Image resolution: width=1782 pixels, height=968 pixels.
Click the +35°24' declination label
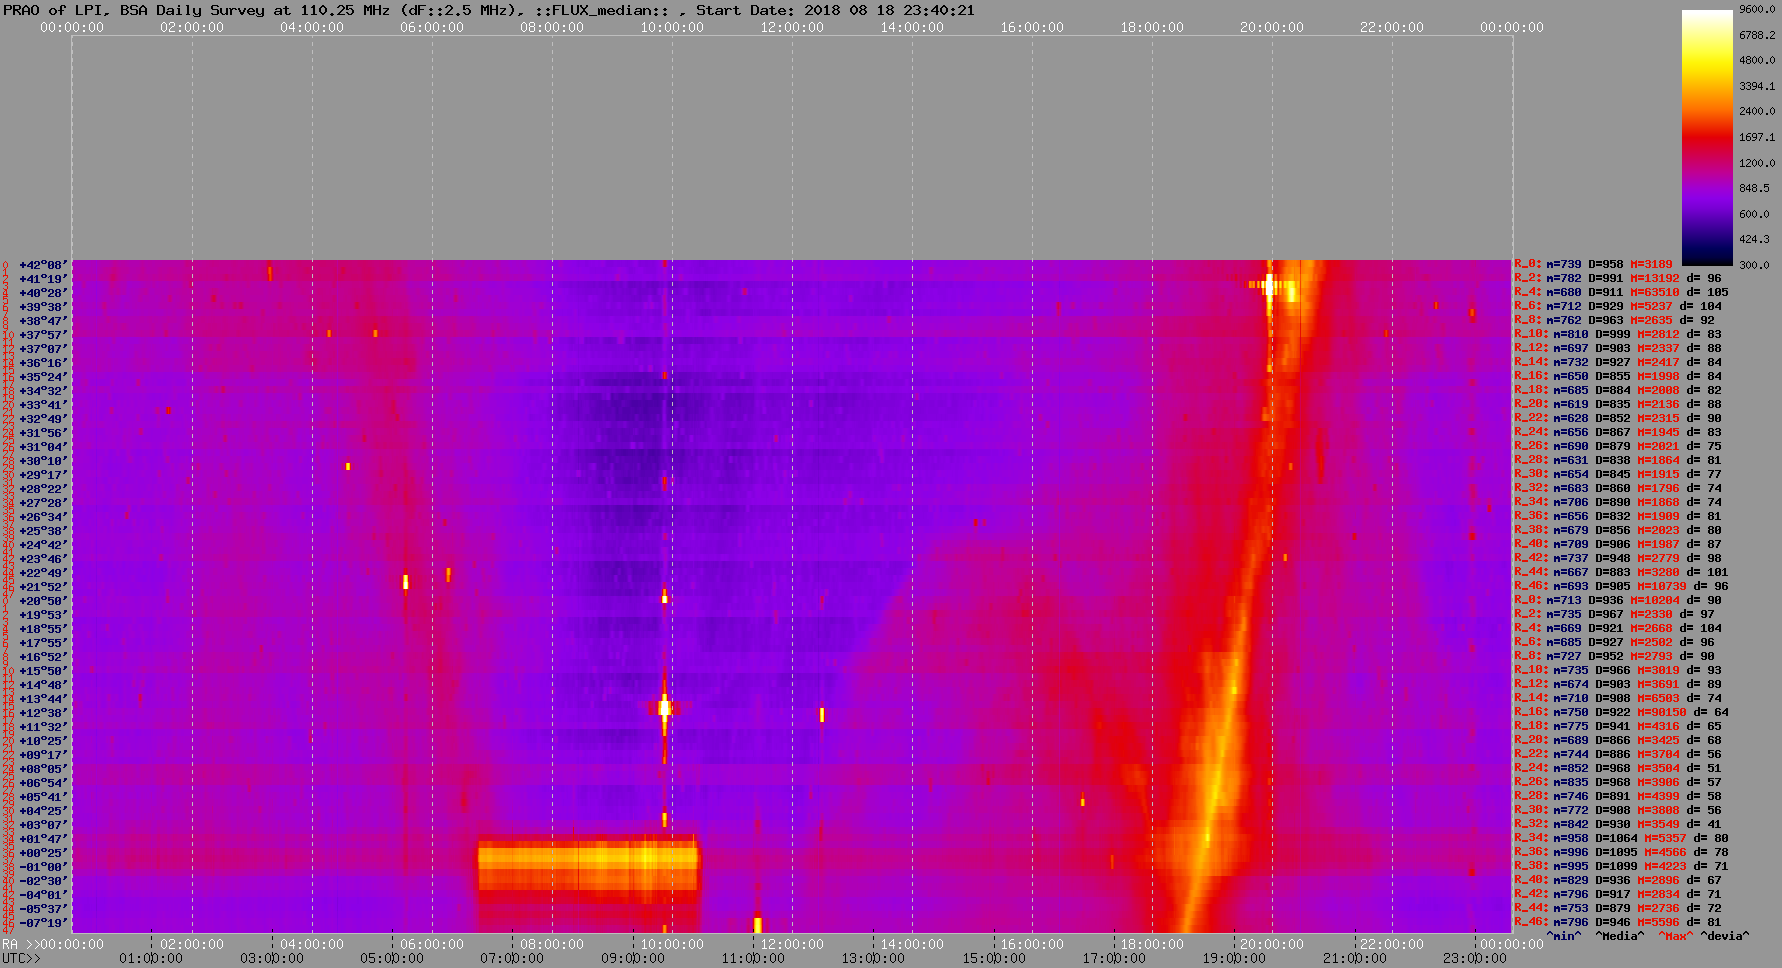[x=43, y=377]
